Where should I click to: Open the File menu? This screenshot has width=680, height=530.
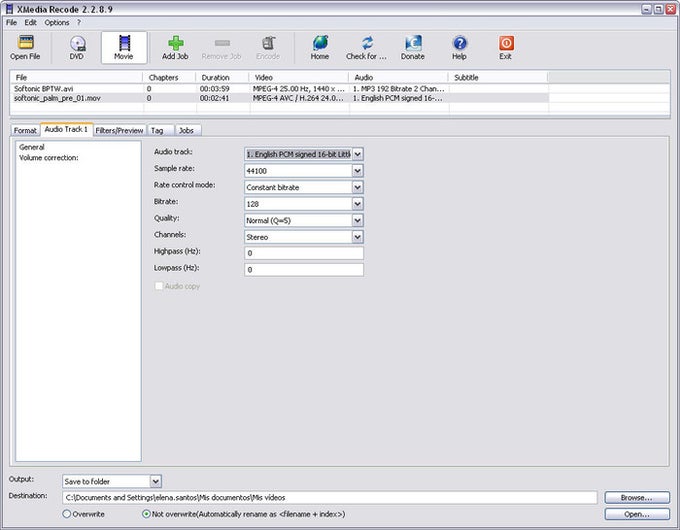[x=11, y=23]
